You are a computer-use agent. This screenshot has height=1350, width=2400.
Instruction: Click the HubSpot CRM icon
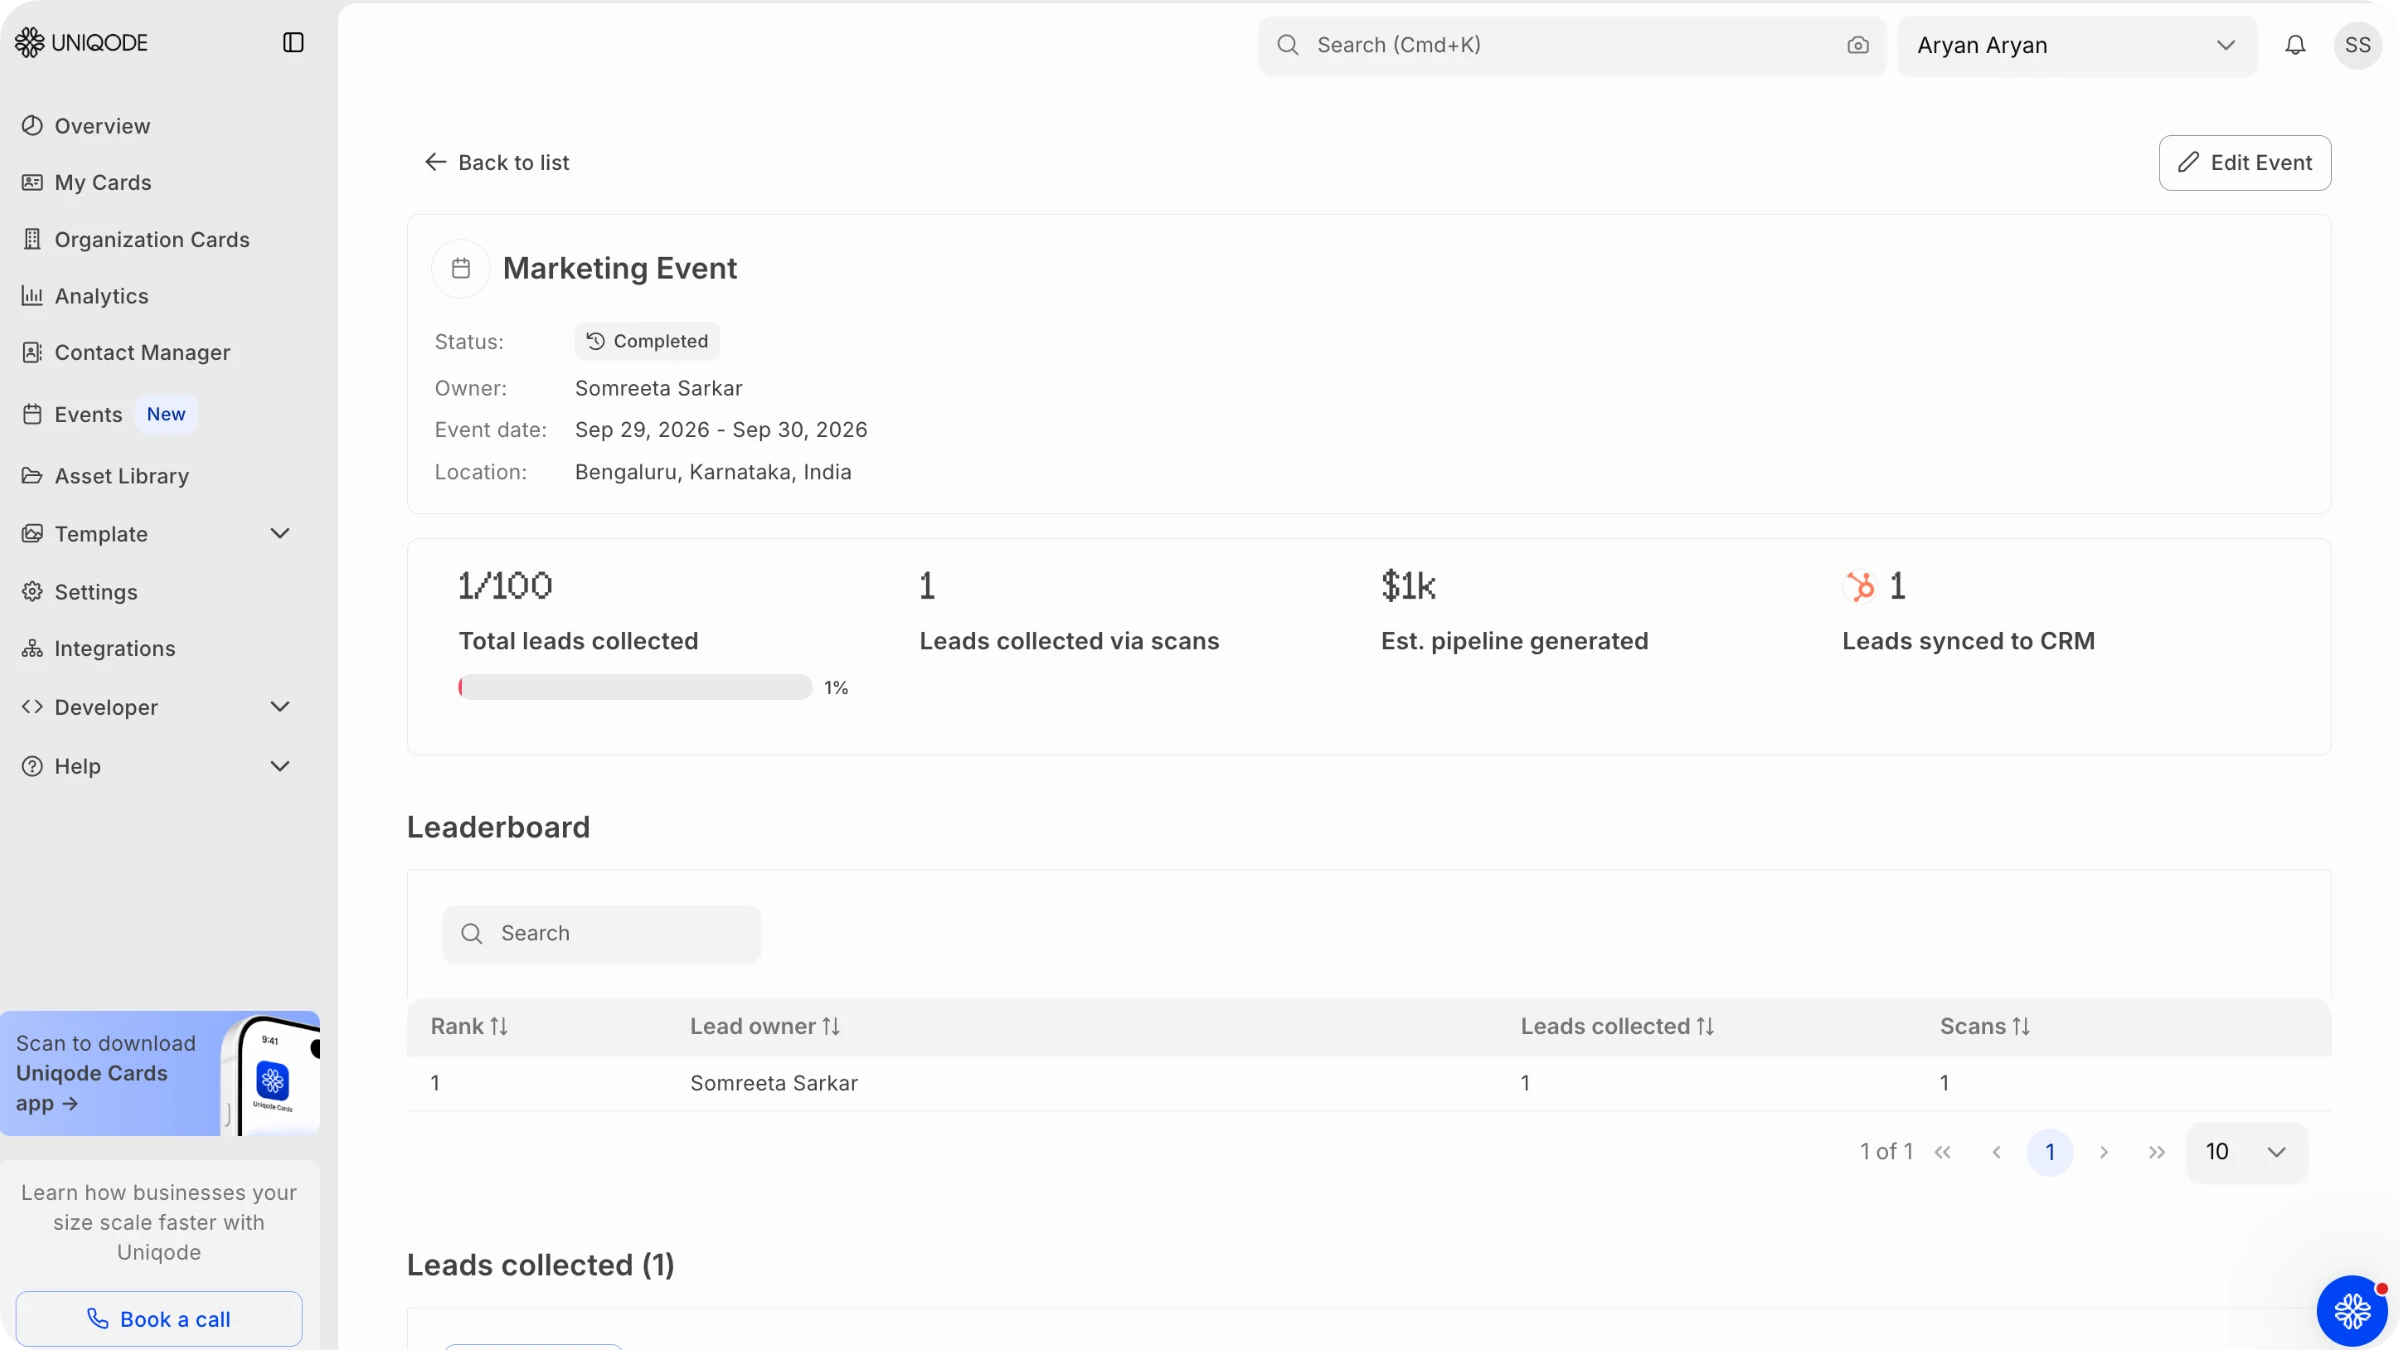coord(1860,586)
